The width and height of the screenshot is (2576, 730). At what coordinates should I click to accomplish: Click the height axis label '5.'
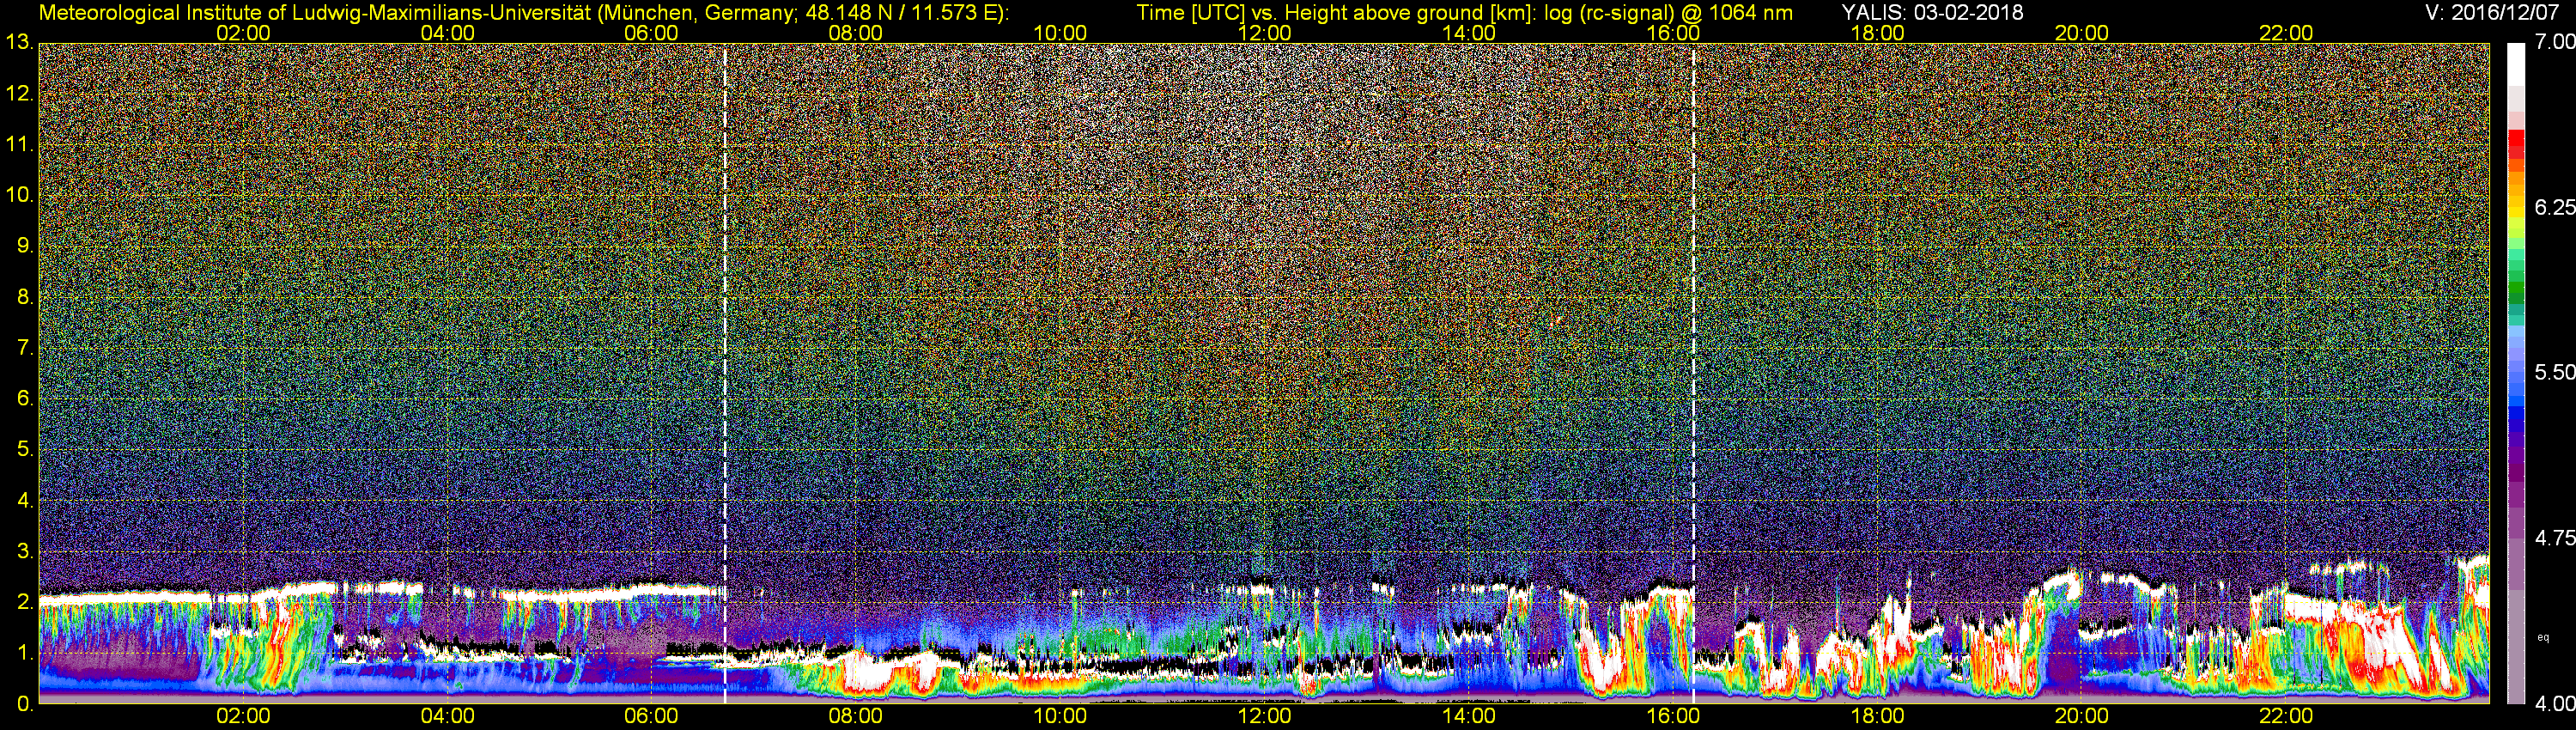(25, 449)
